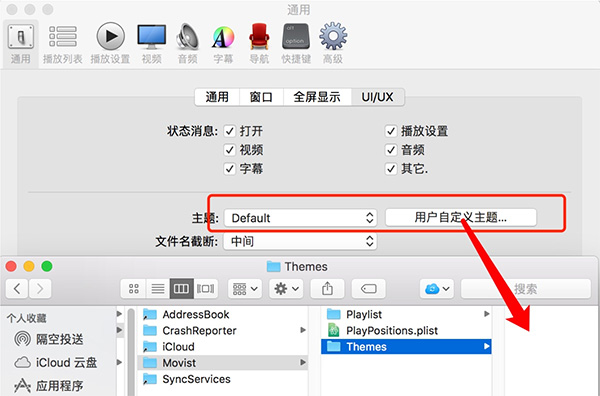
Task: Toggle the 播放设置 status message checkbox
Action: tap(391, 131)
